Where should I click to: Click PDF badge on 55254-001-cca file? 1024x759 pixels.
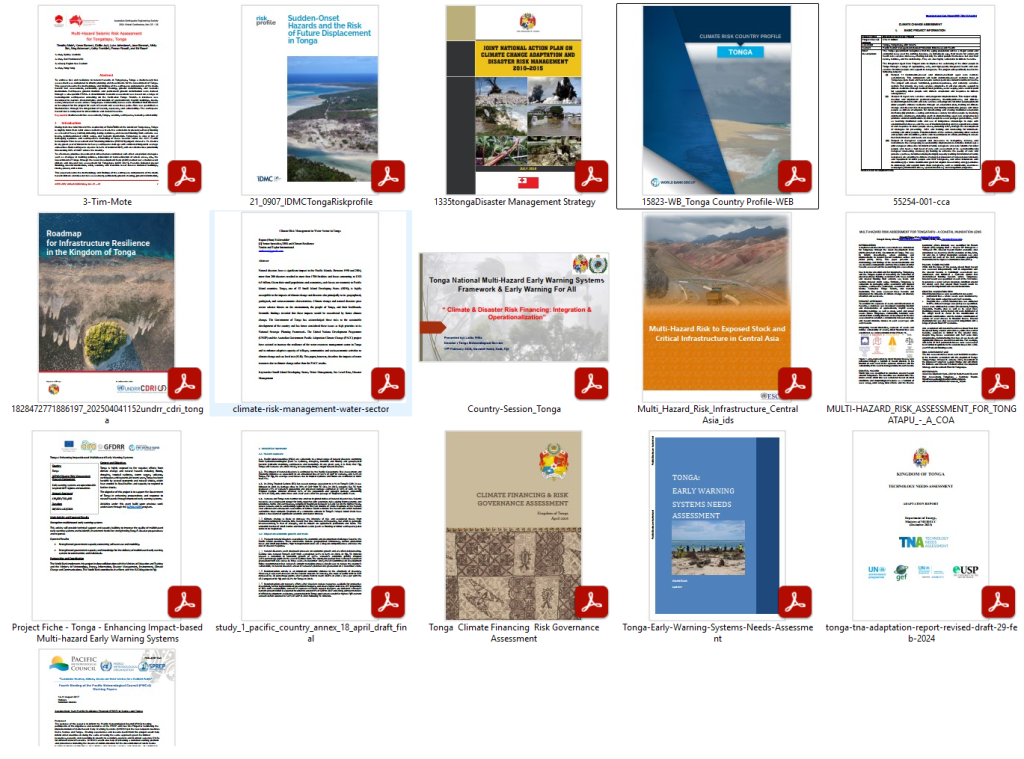[997, 177]
